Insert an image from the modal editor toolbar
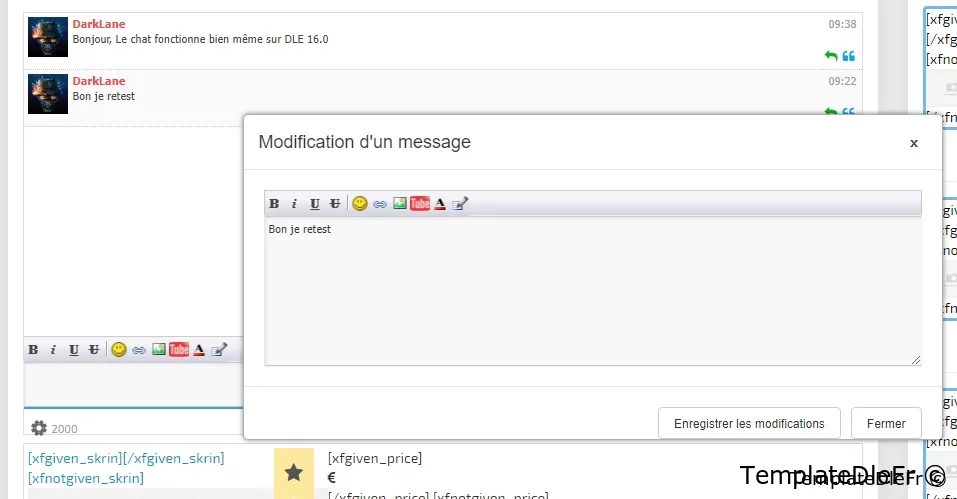957x499 pixels. (400, 204)
